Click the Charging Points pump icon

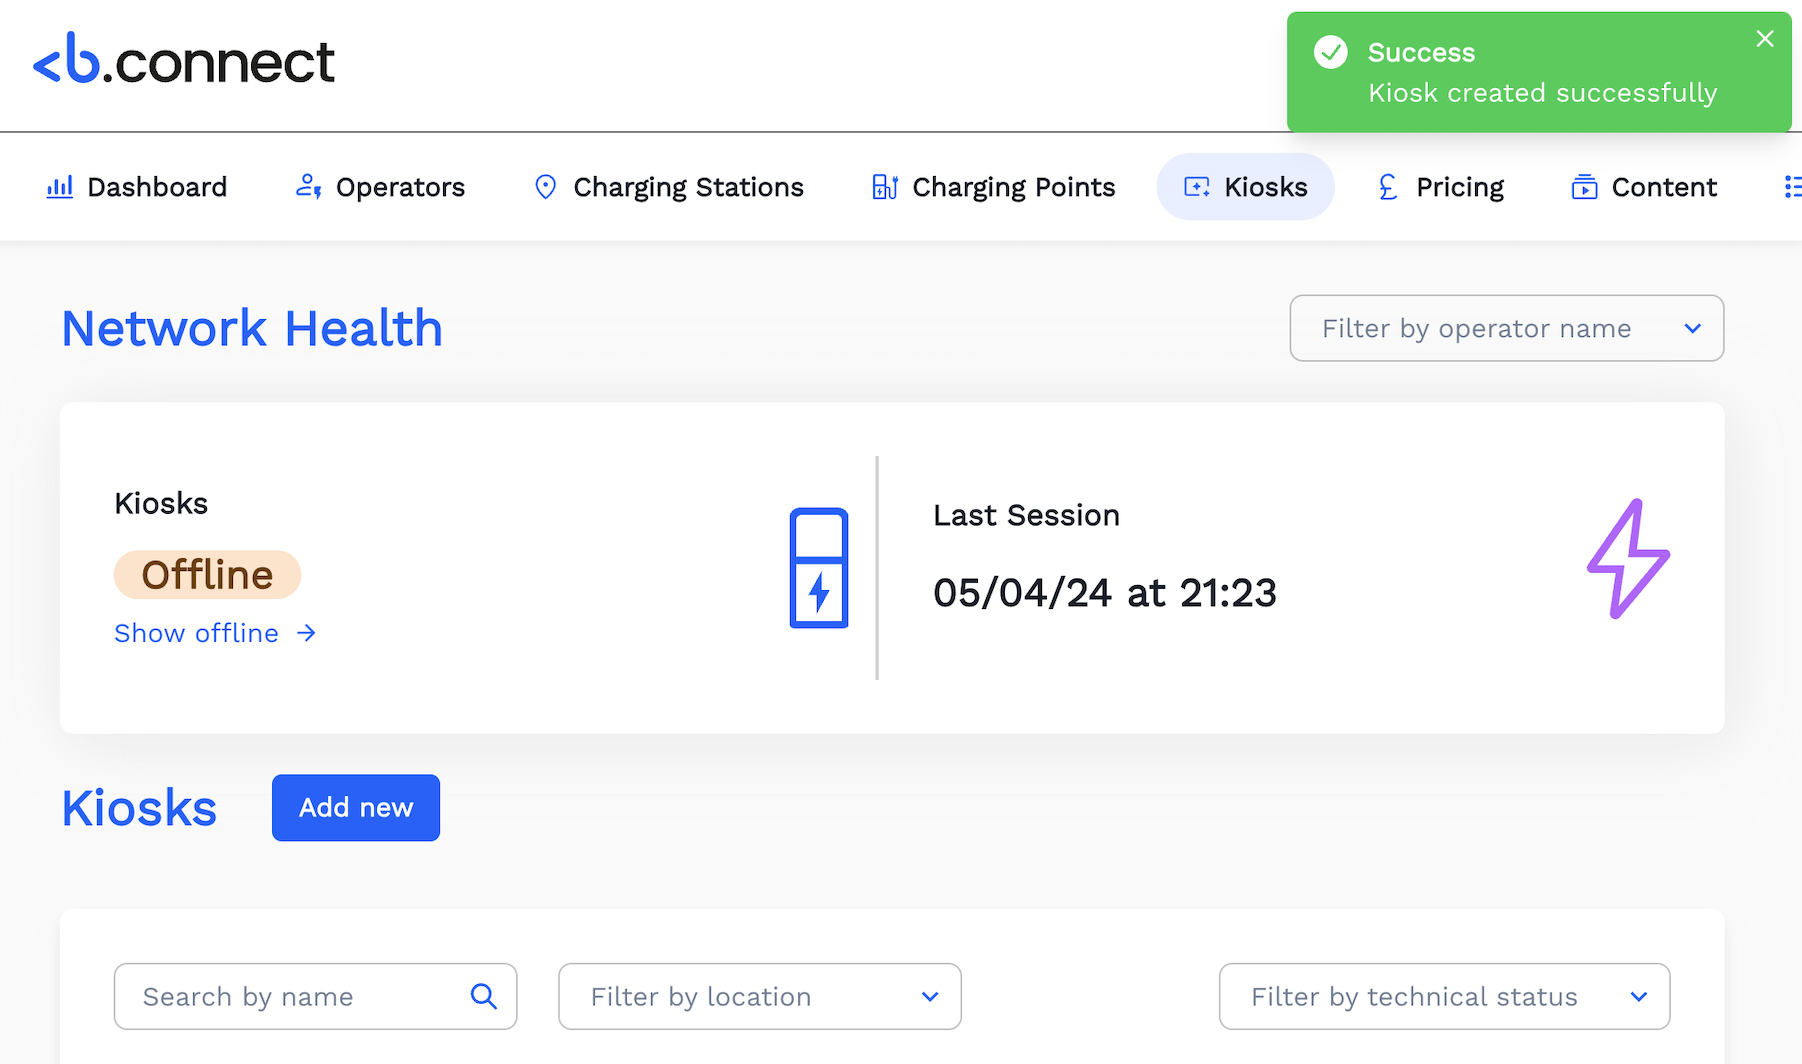[x=885, y=187]
